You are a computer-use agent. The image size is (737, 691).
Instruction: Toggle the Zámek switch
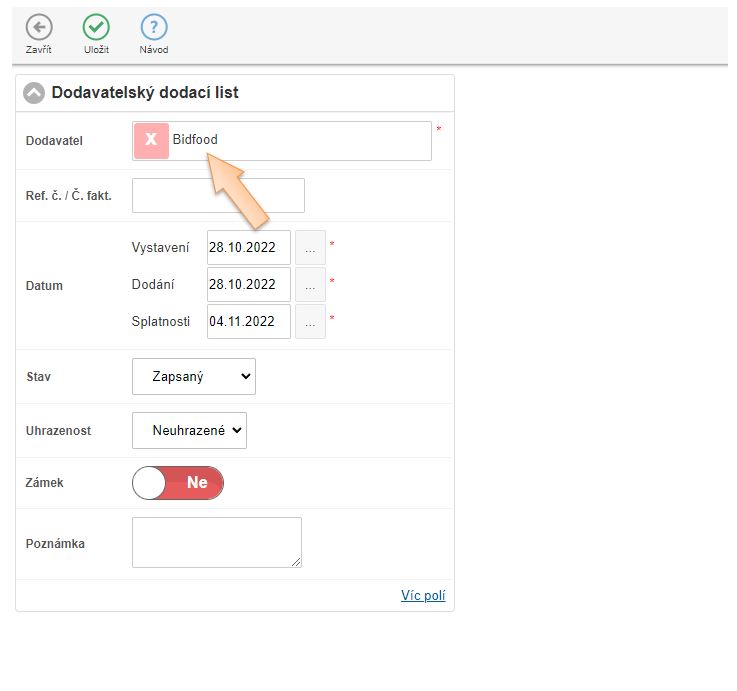coord(178,483)
